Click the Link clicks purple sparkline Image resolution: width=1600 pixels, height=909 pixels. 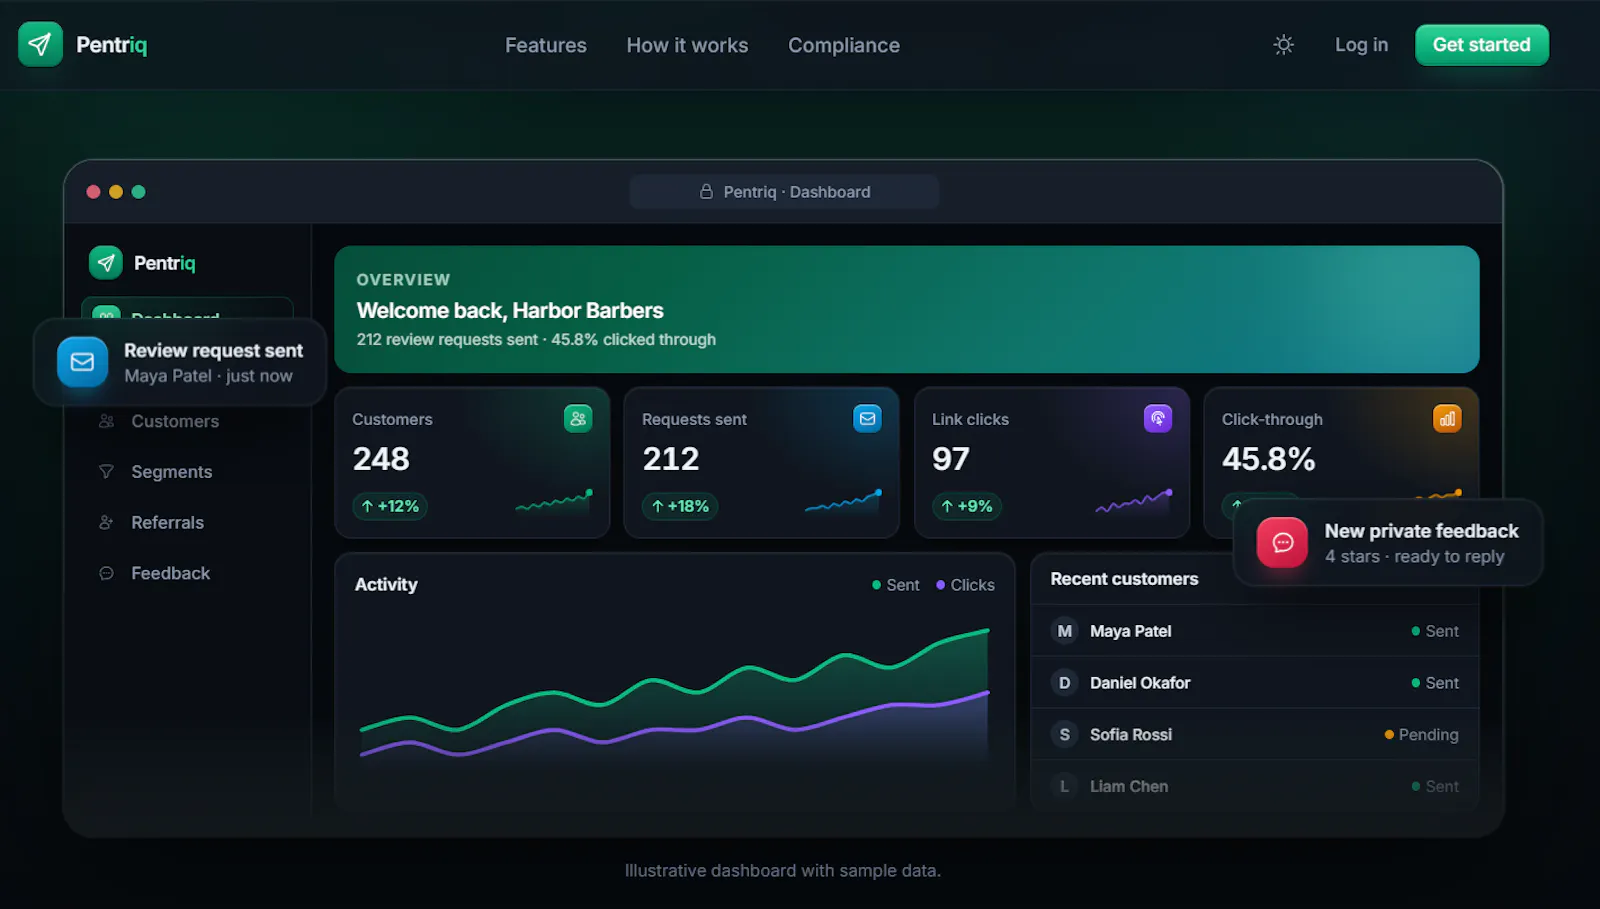point(1134,501)
